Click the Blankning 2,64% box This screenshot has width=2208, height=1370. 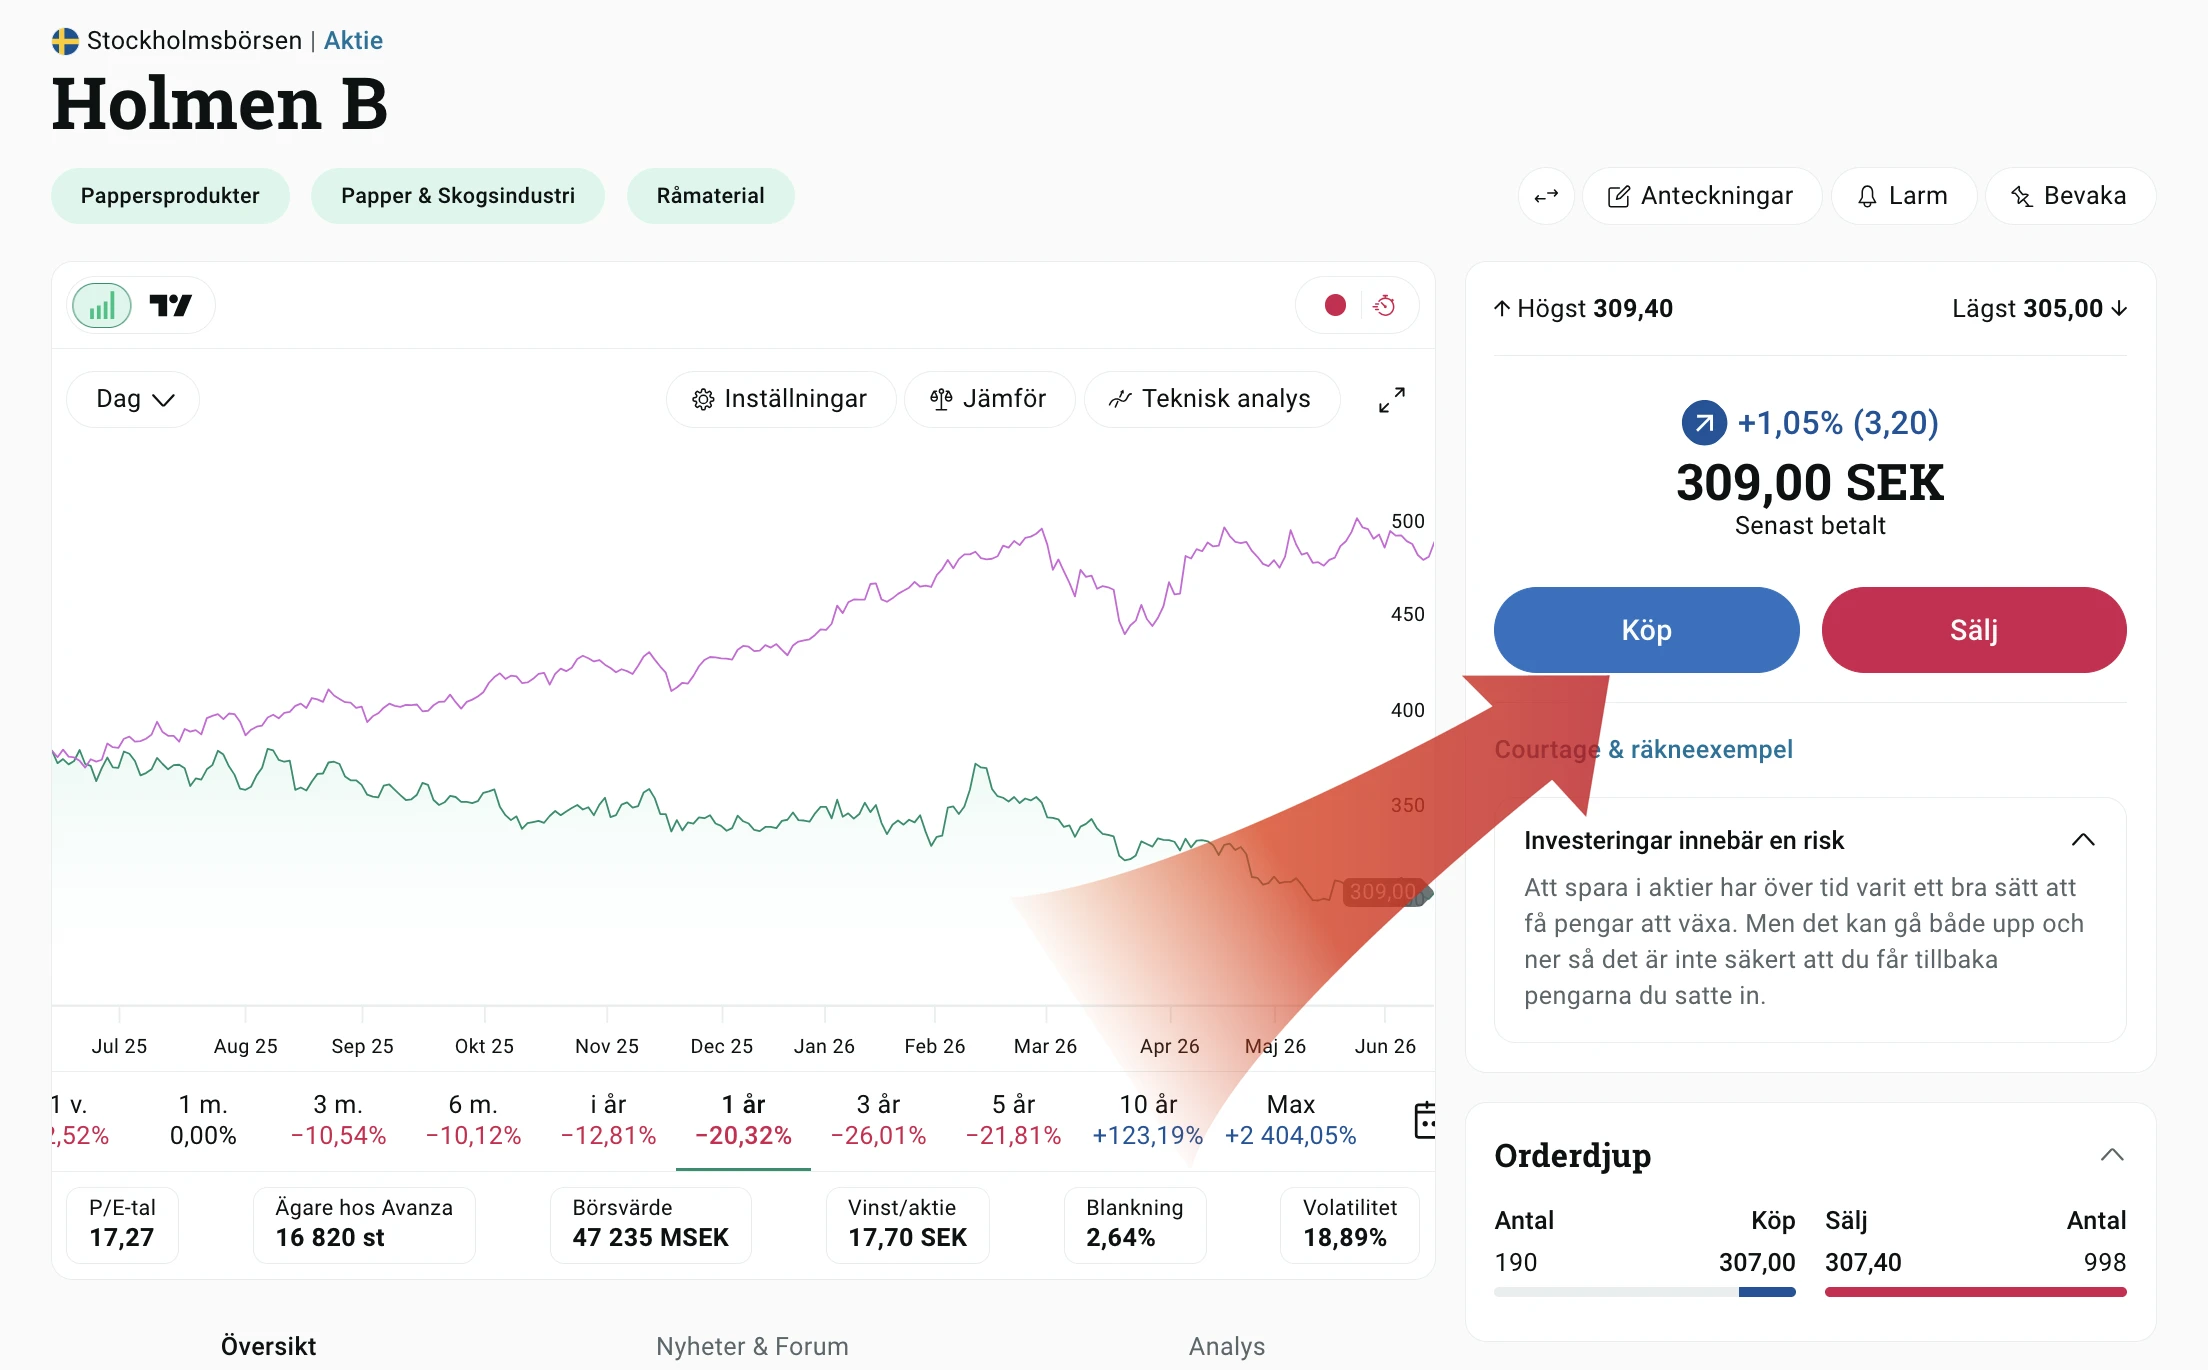coord(1135,1224)
